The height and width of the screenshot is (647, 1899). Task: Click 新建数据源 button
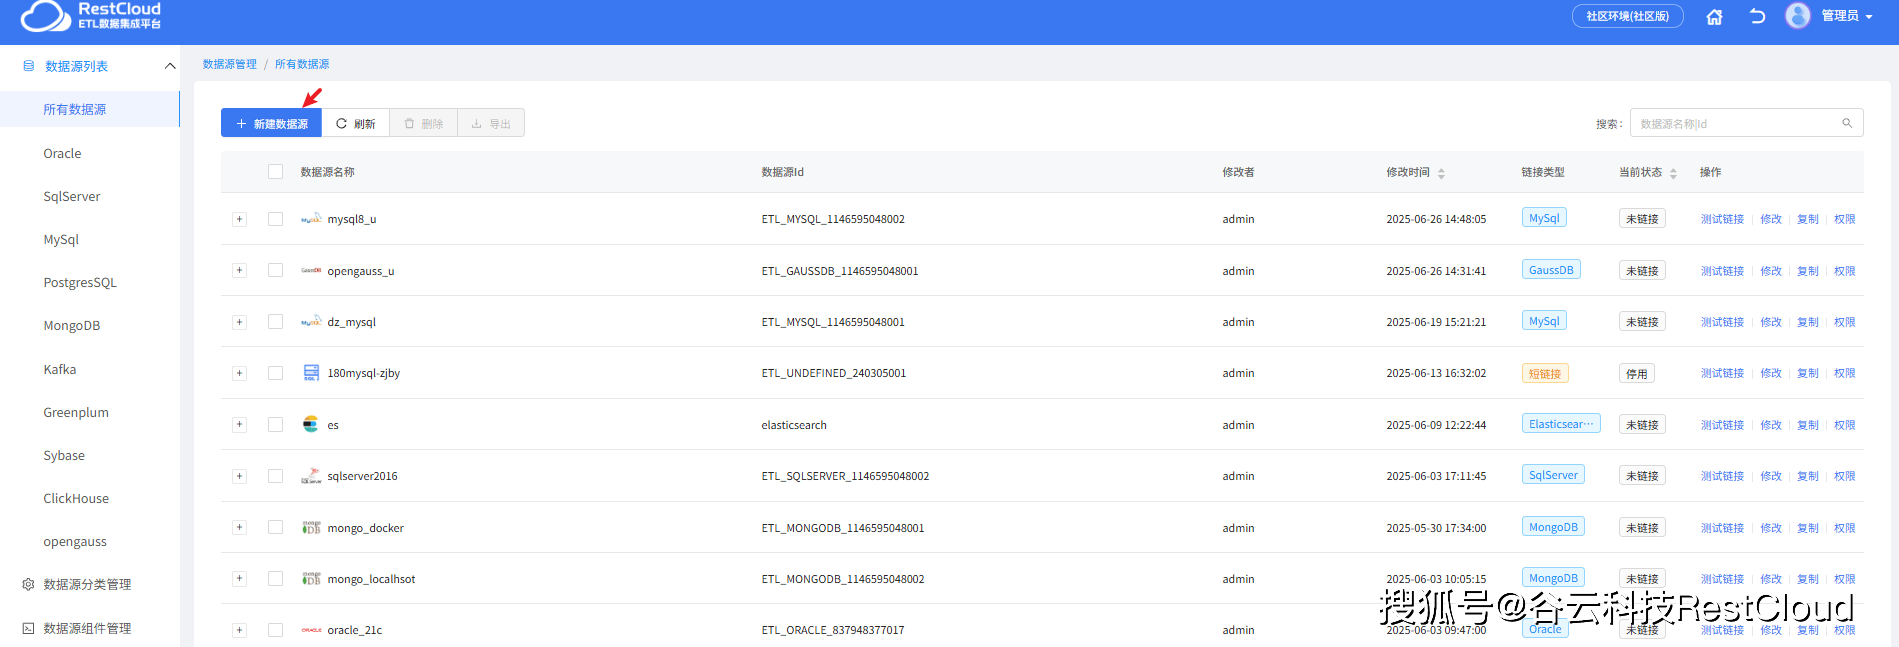pyautogui.click(x=271, y=123)
